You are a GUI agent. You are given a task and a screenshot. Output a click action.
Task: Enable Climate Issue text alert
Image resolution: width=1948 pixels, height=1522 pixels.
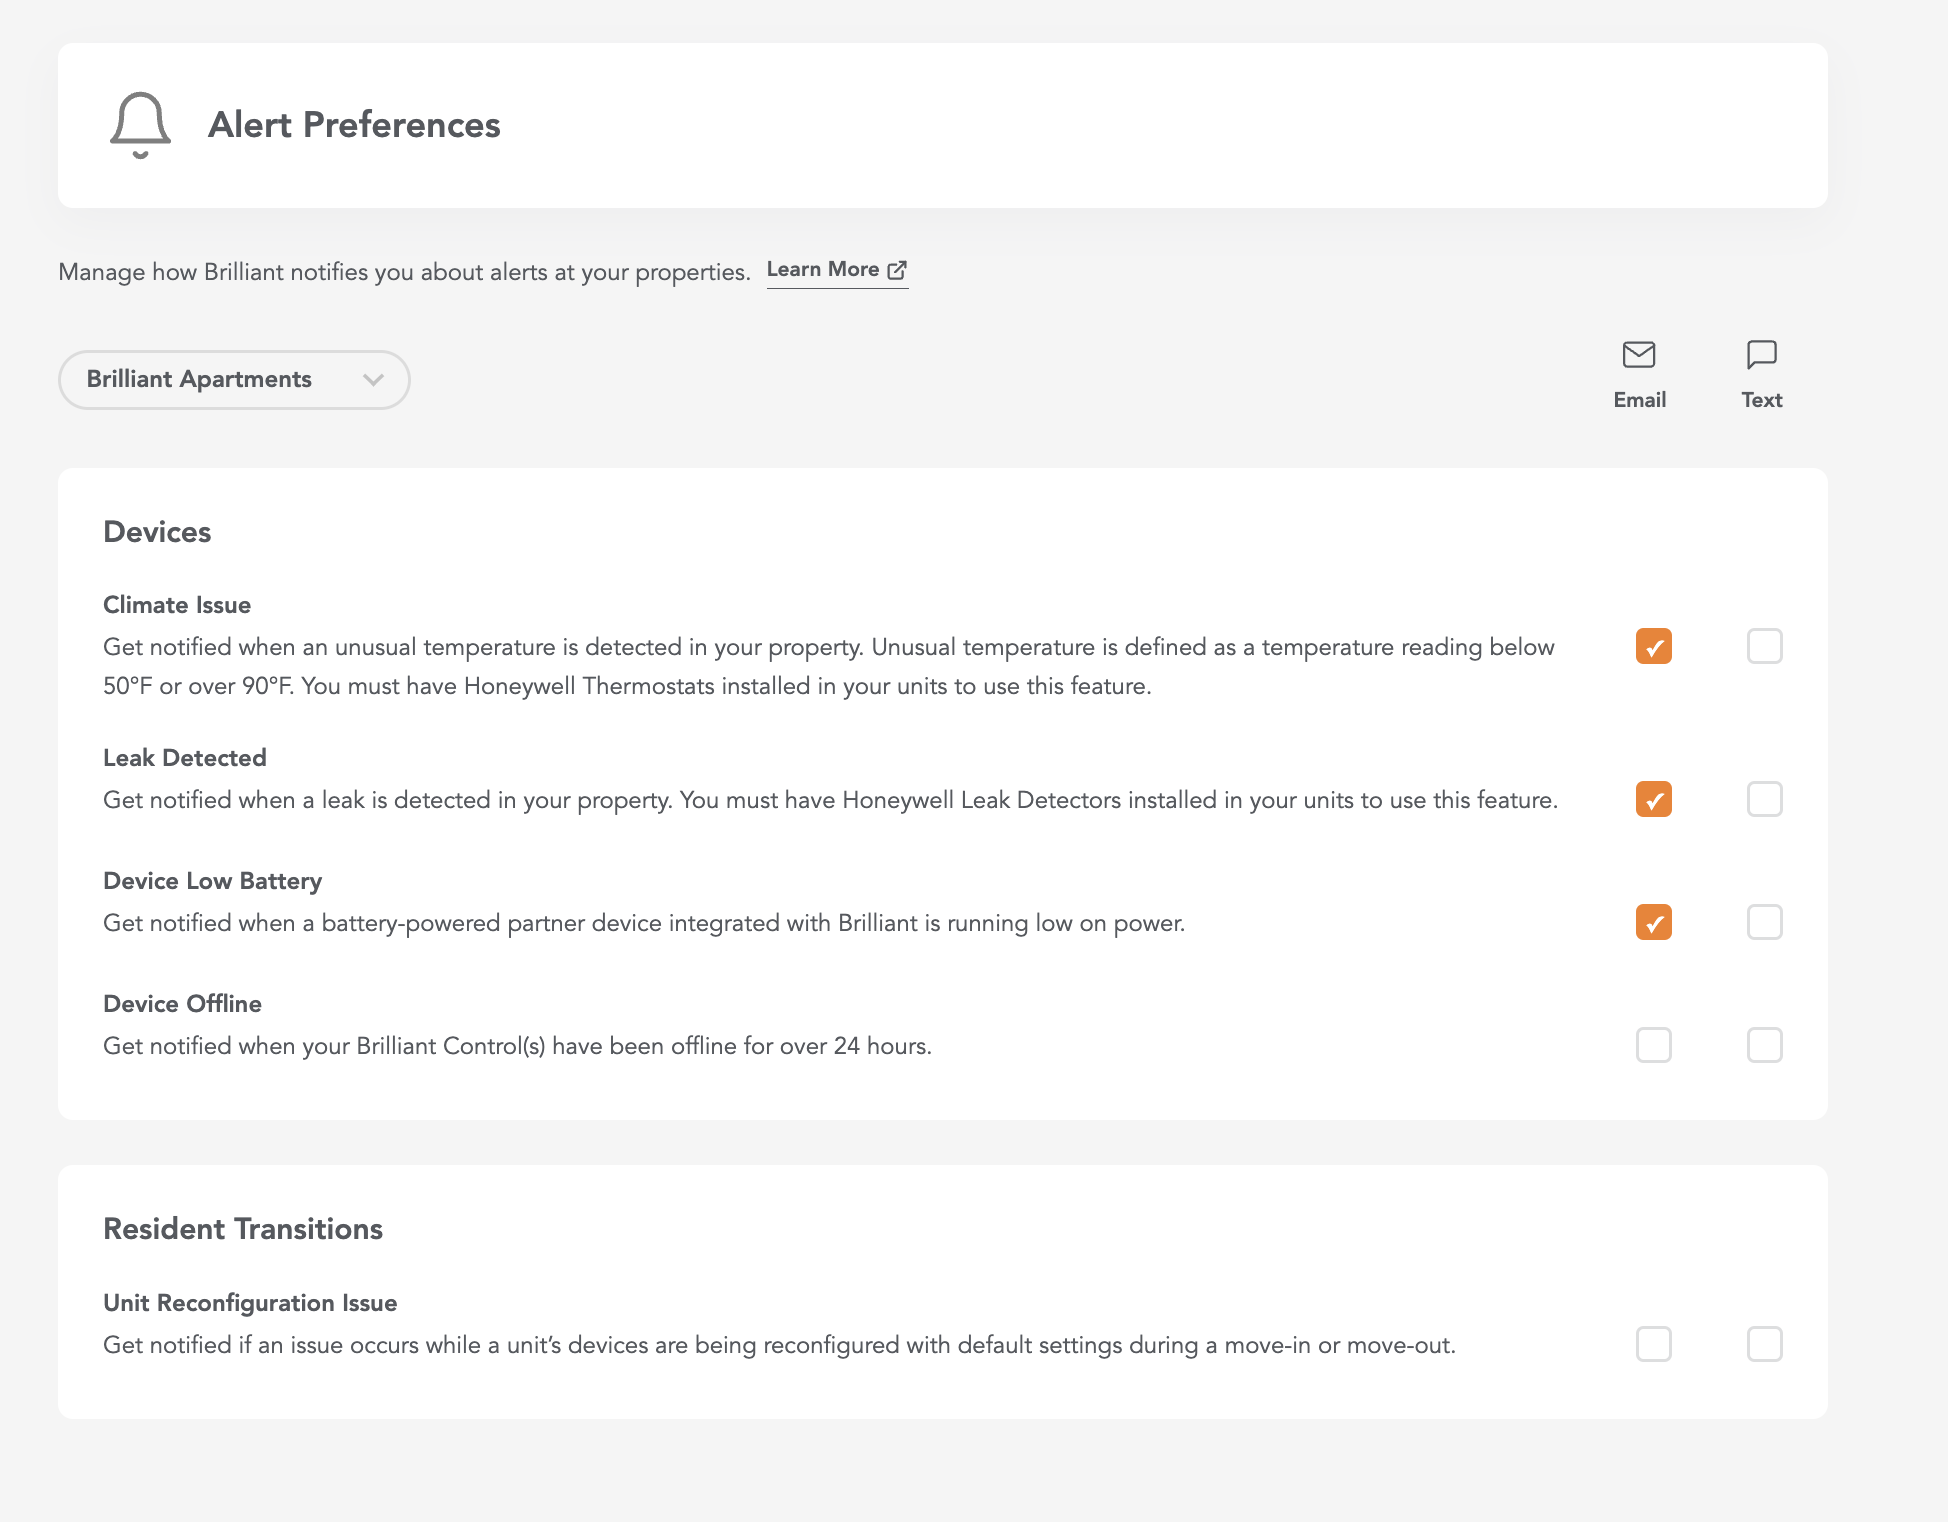1764,646
